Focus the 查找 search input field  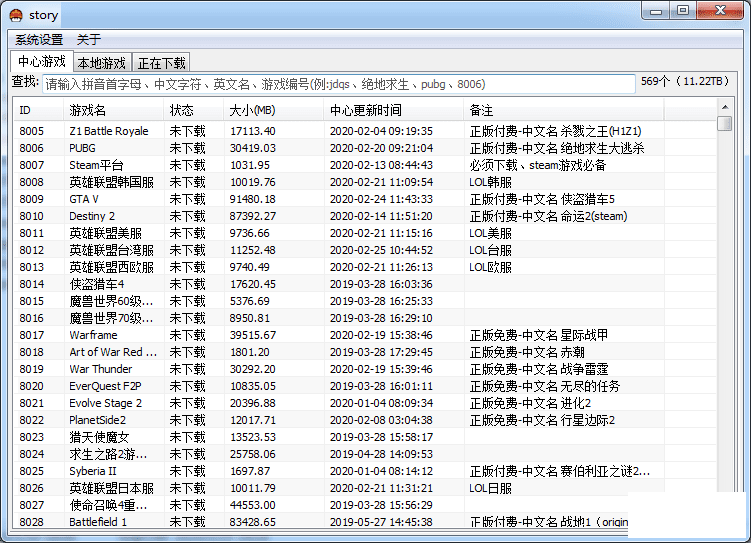tap(339, 84)
